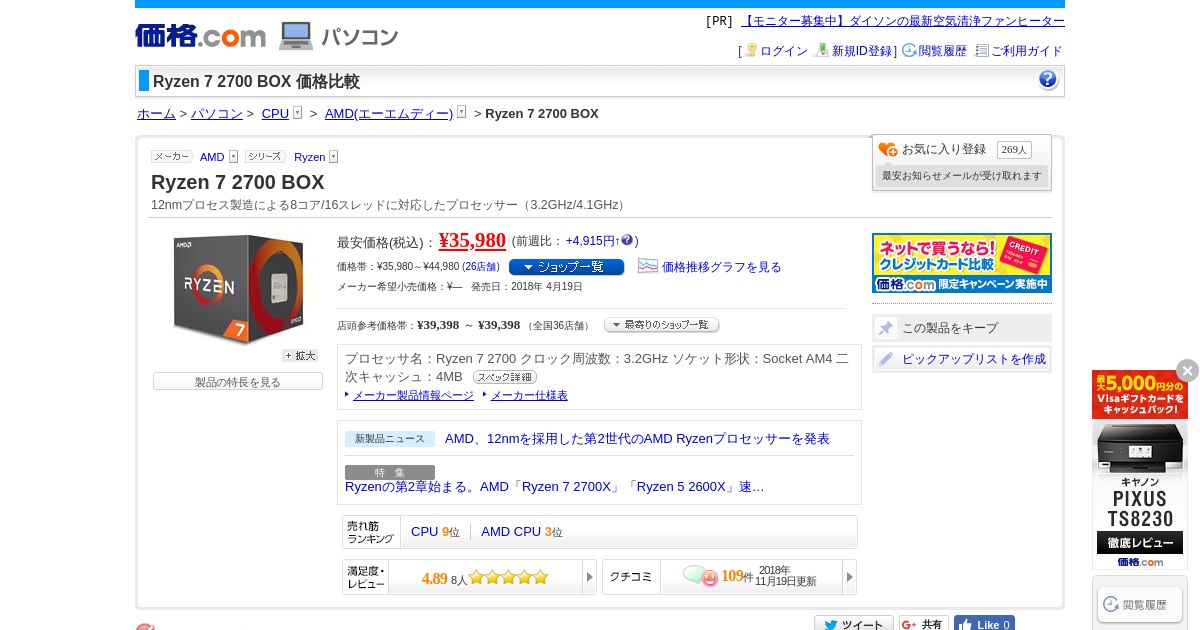This screenshot has width=1200, height=630.
Task: Click the clock icon beside 閲覧履歴 at top
Action: (x=909, y=50)
